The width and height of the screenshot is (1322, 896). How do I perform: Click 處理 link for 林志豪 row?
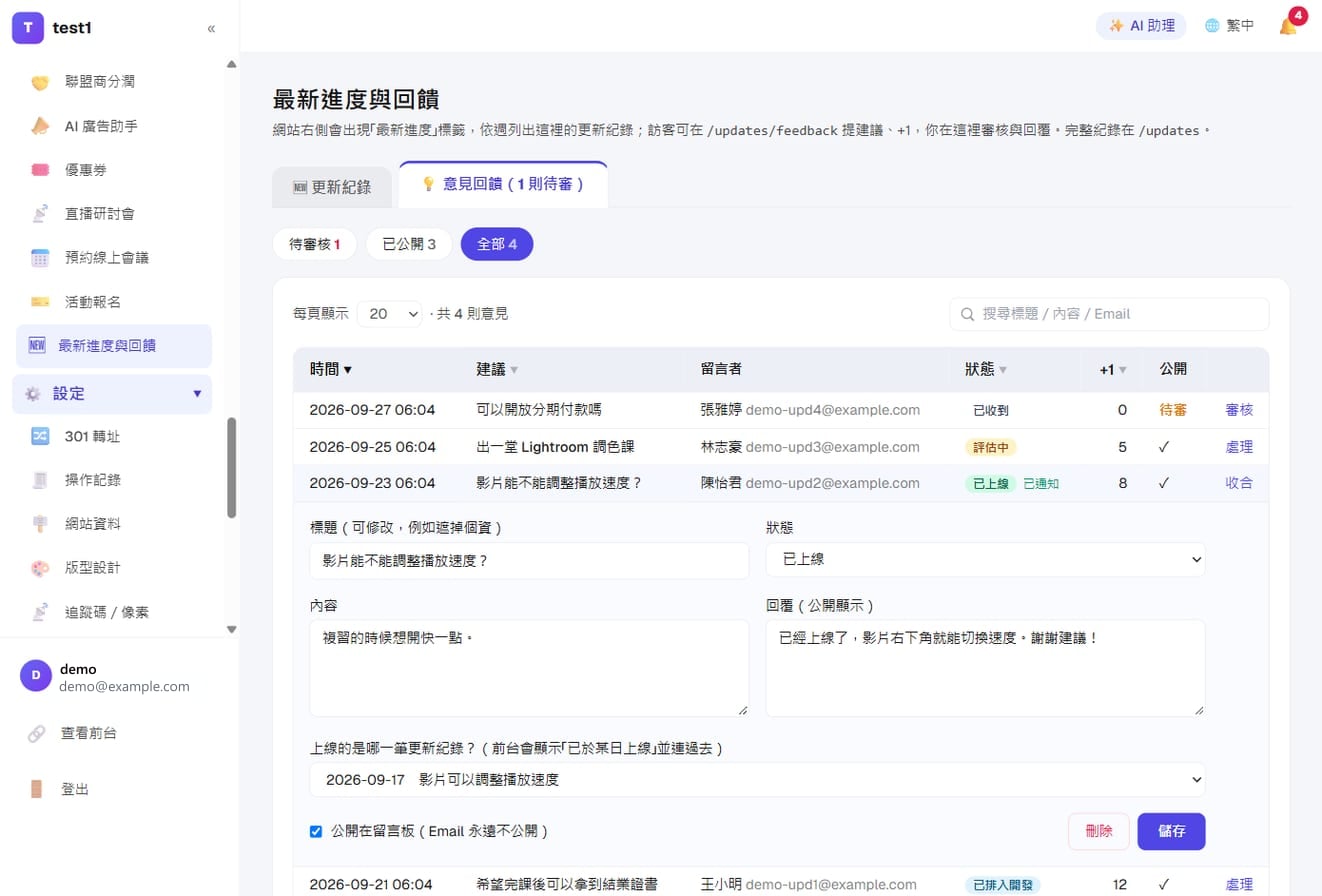(x=1239, y=447)
